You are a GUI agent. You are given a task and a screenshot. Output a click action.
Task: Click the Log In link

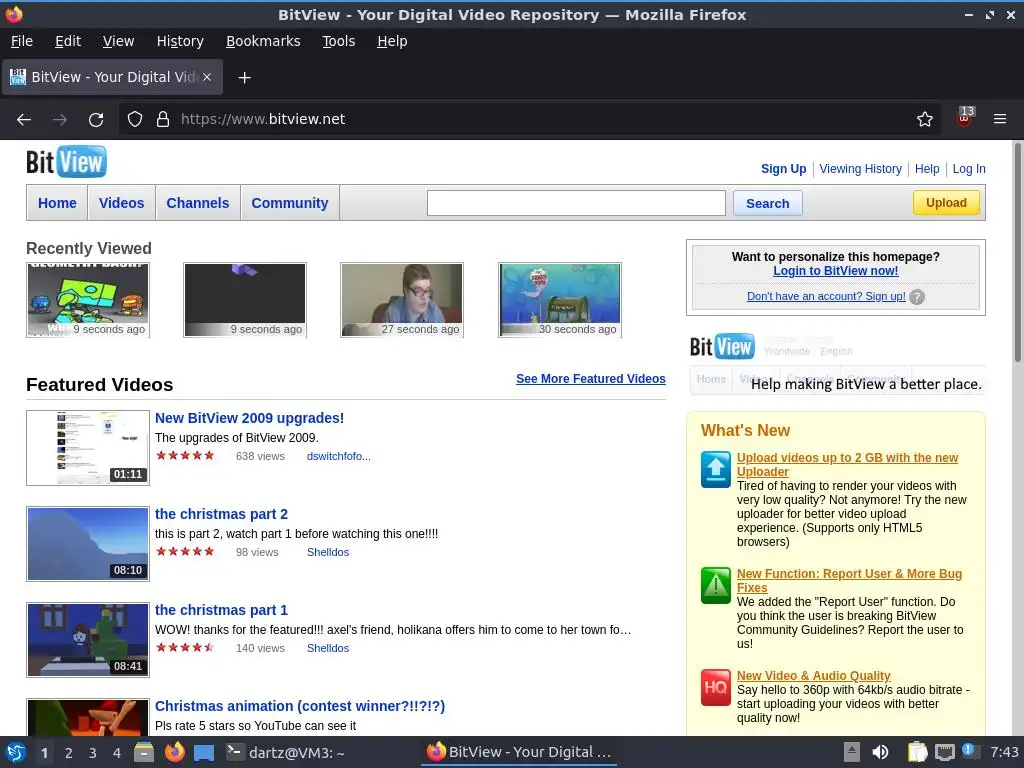pyautogui.click(x=968, y=168)
